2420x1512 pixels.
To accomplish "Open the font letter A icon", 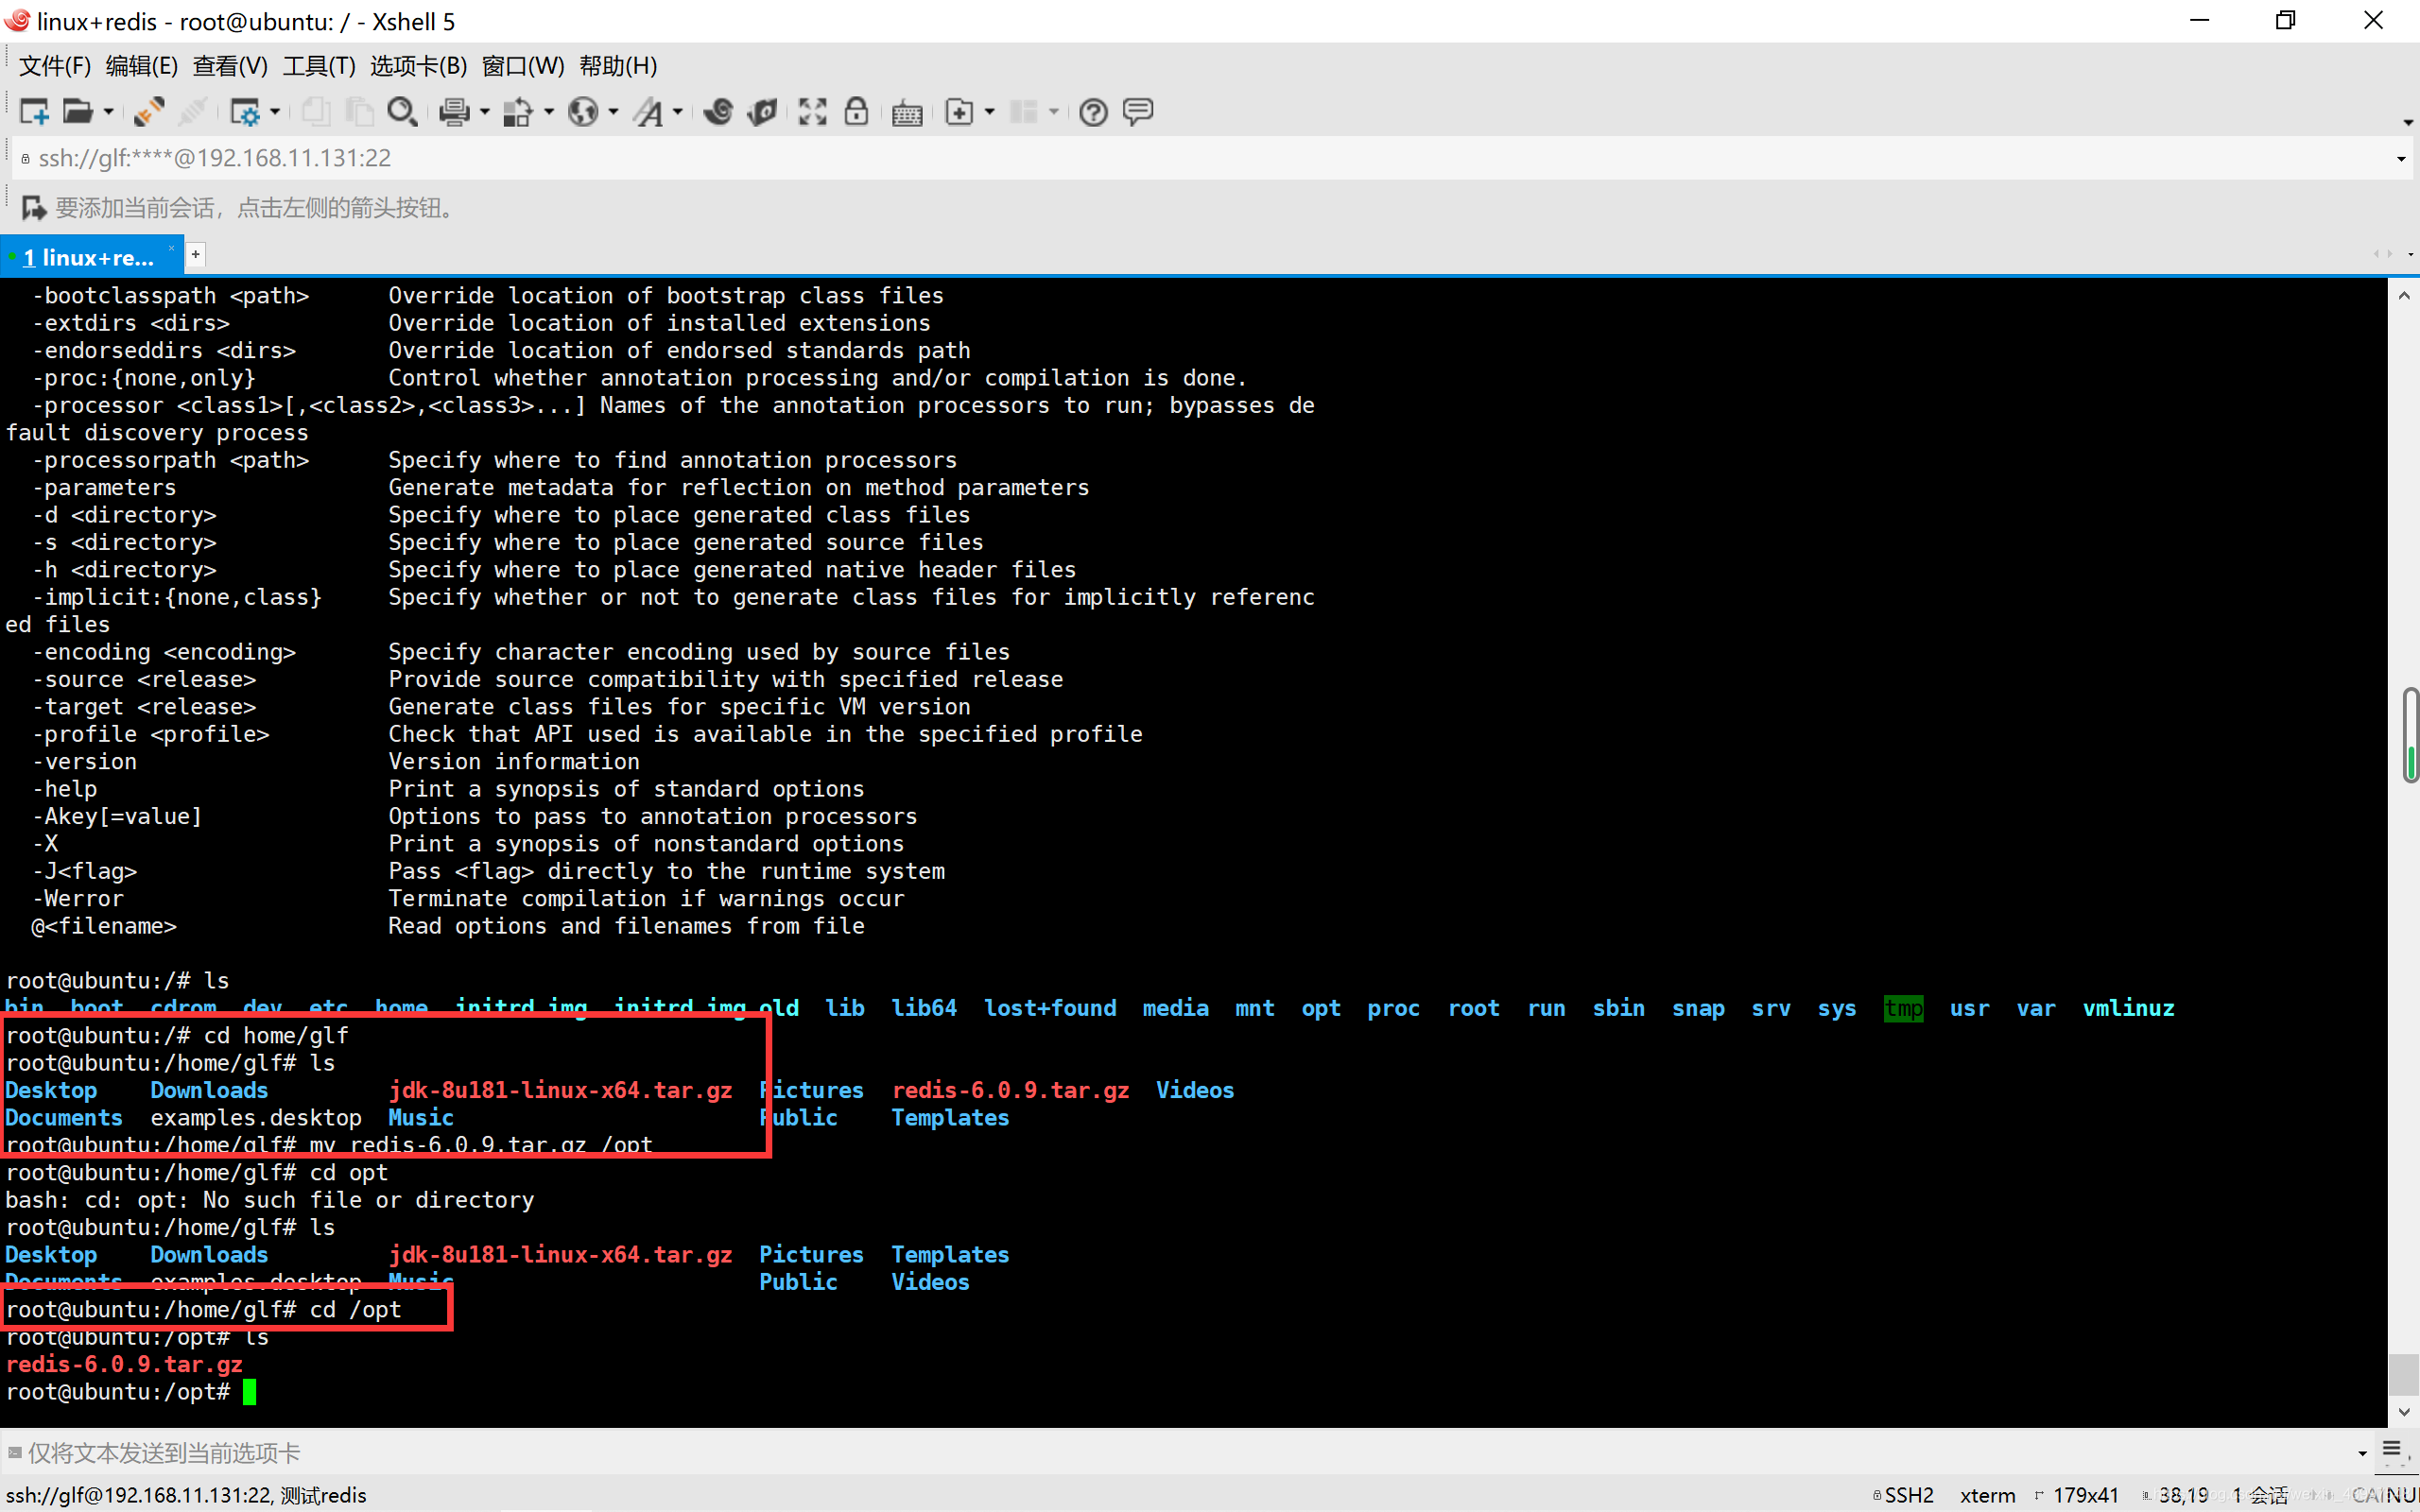I will (x=650, y=112).
